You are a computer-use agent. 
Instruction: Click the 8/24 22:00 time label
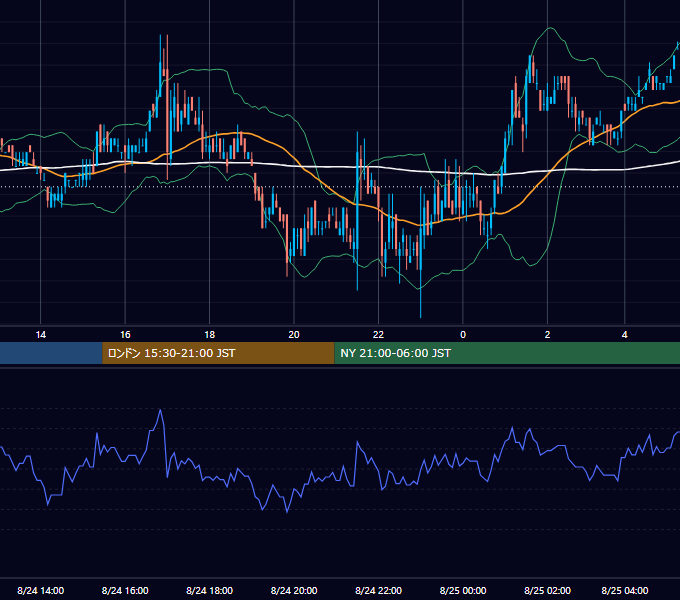pyautogui.click(x=379, y=590)
